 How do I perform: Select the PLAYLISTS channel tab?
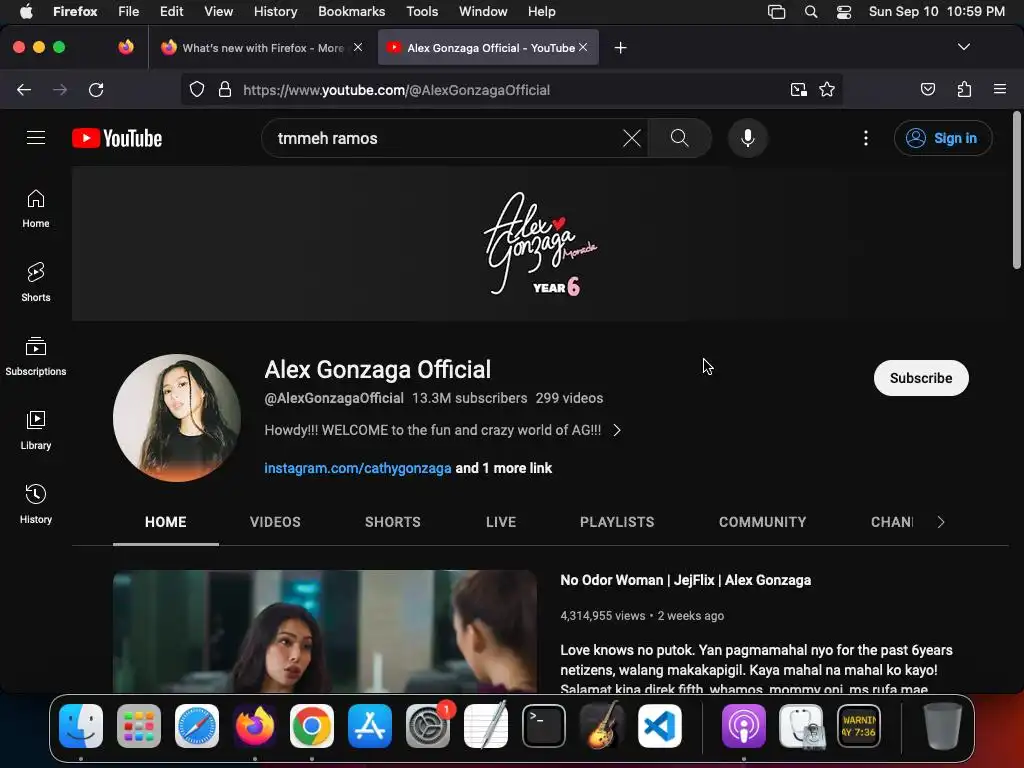[617, 522]
